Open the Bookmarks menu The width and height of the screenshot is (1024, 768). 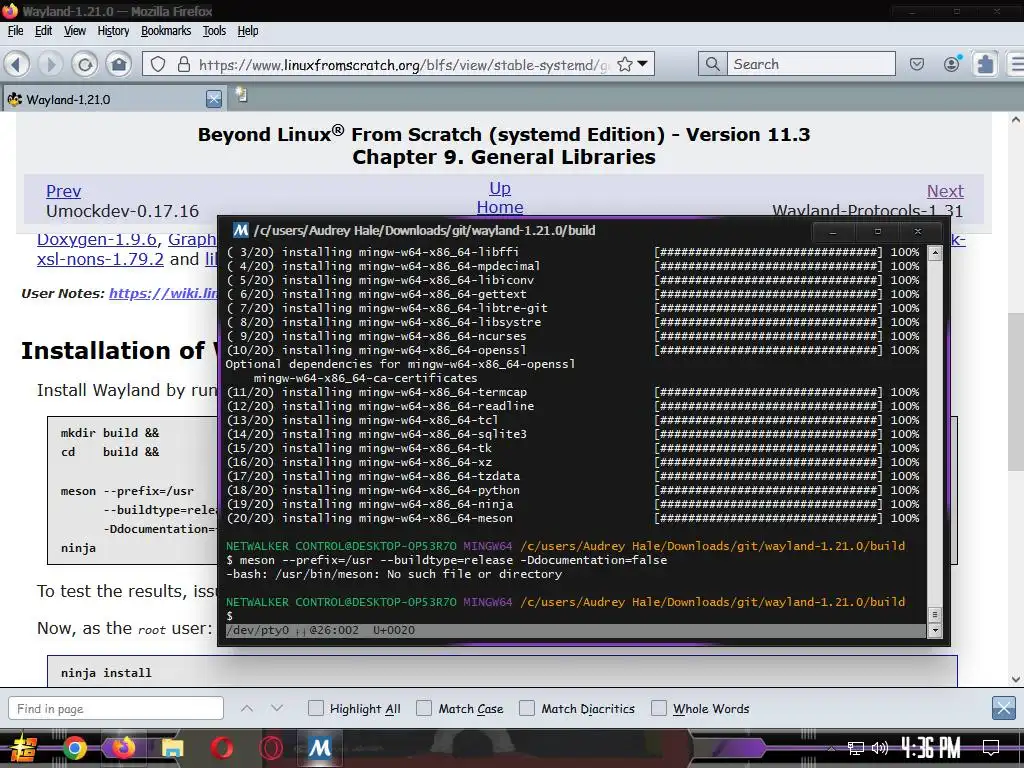pos(166,31)
